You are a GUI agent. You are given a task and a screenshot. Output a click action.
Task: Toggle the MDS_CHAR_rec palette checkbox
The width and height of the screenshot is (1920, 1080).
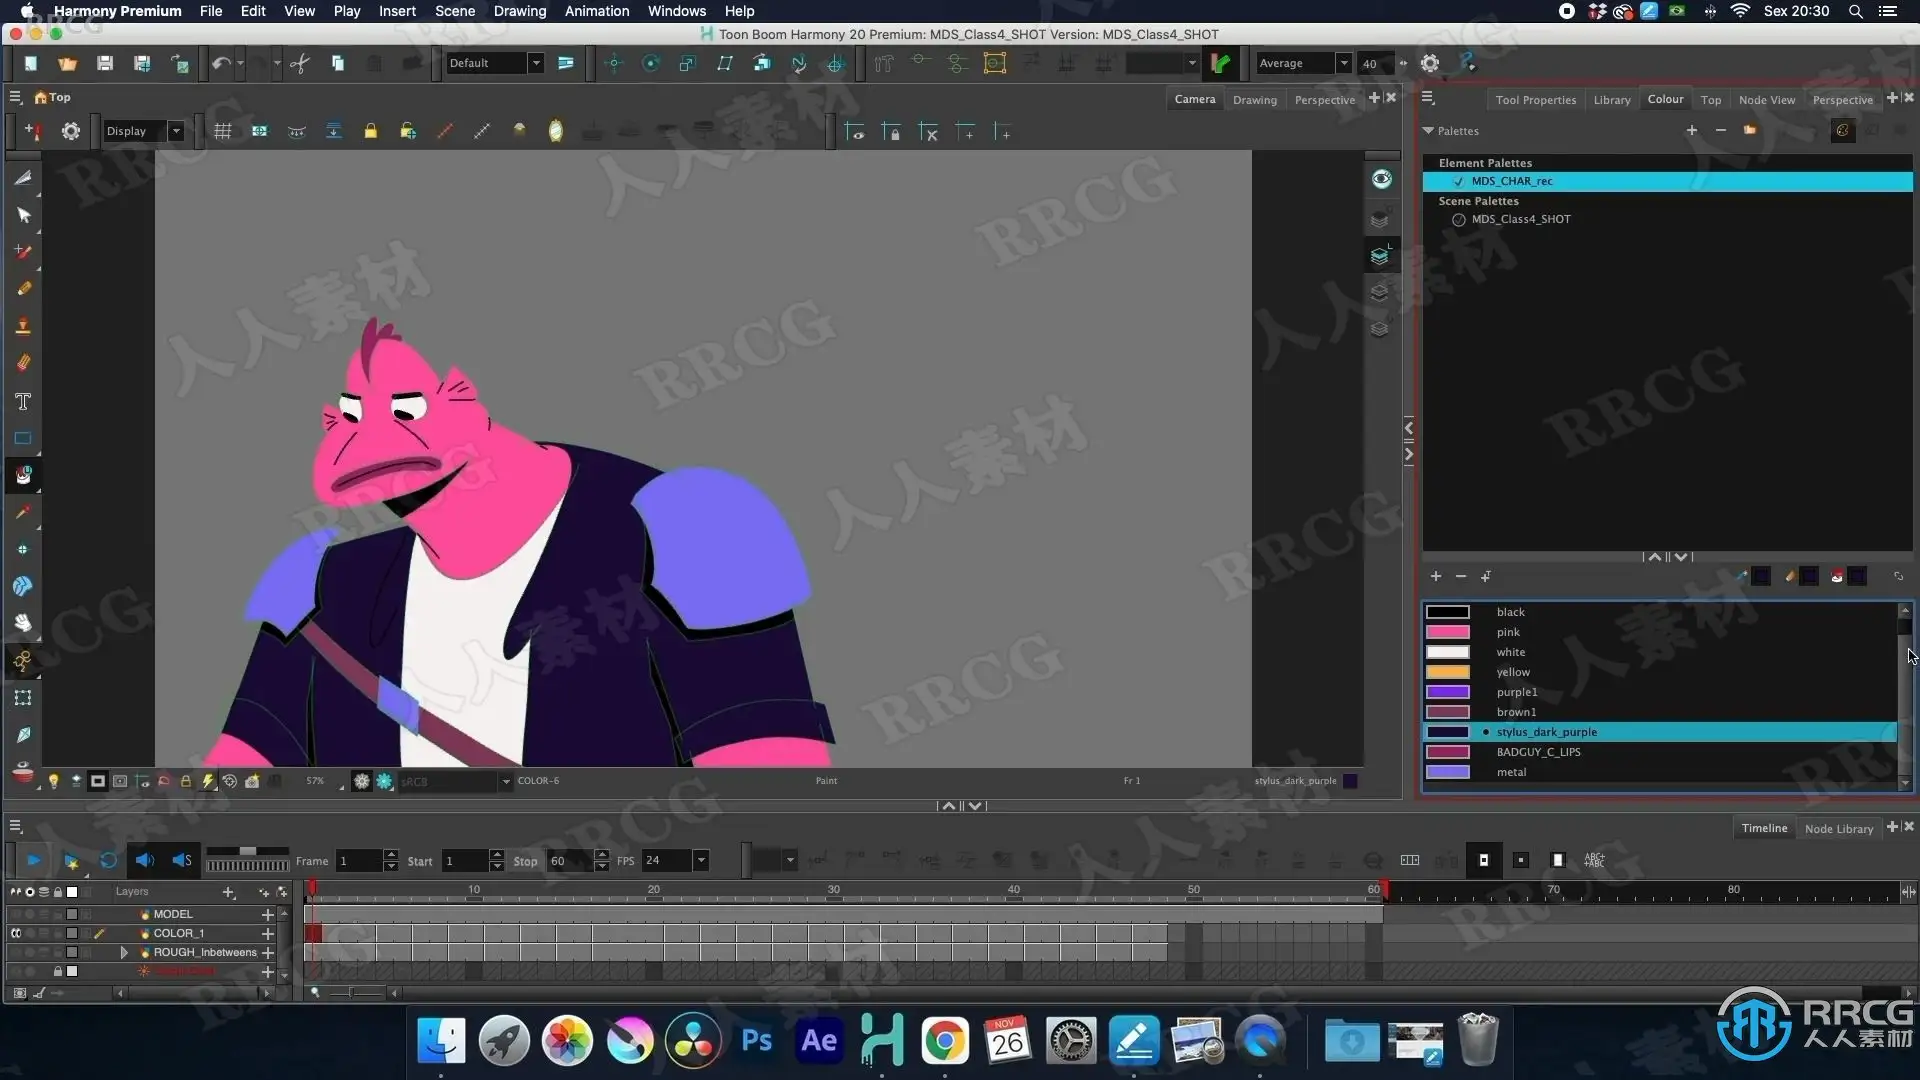pyautogui.click(x=1458, y=181)
